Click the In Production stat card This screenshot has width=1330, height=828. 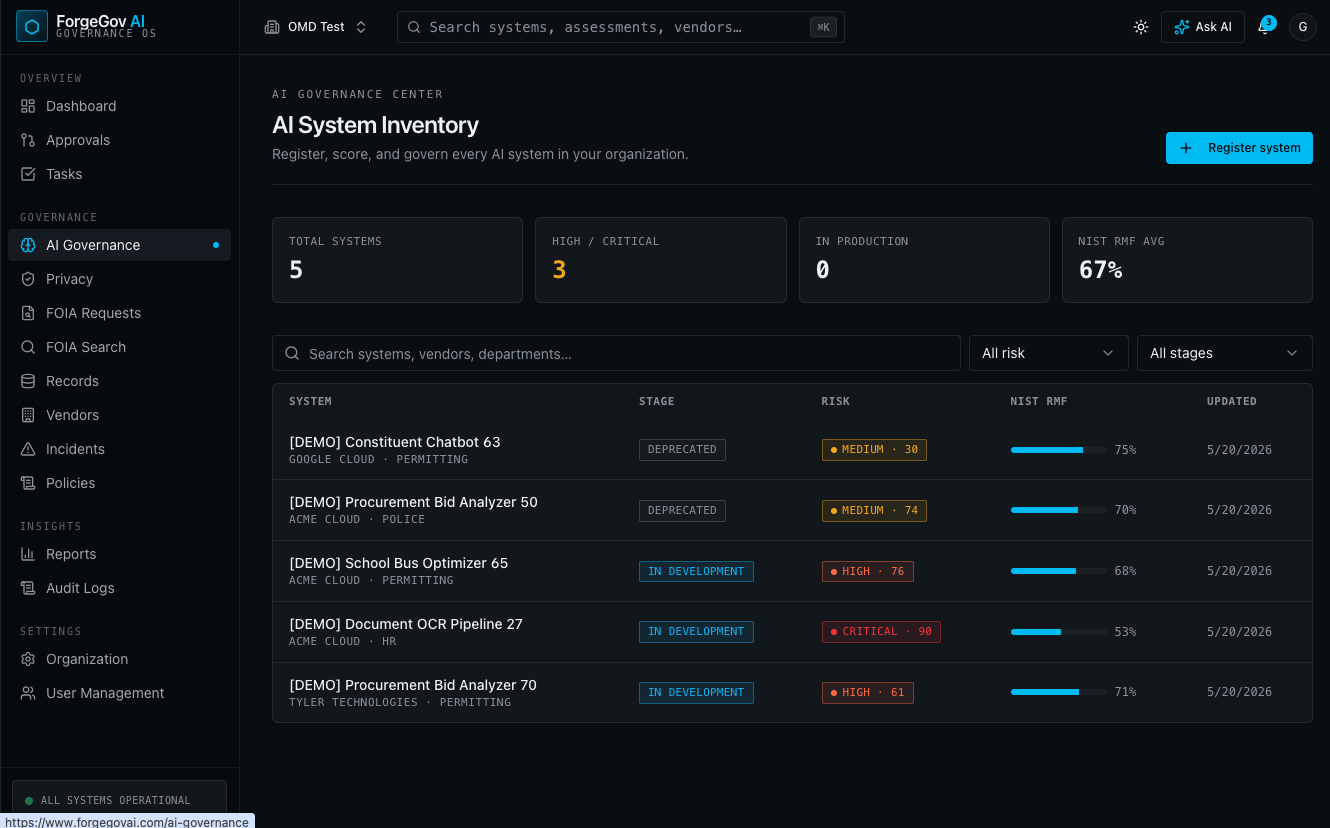pyautogui.click(x=924, y=260)
